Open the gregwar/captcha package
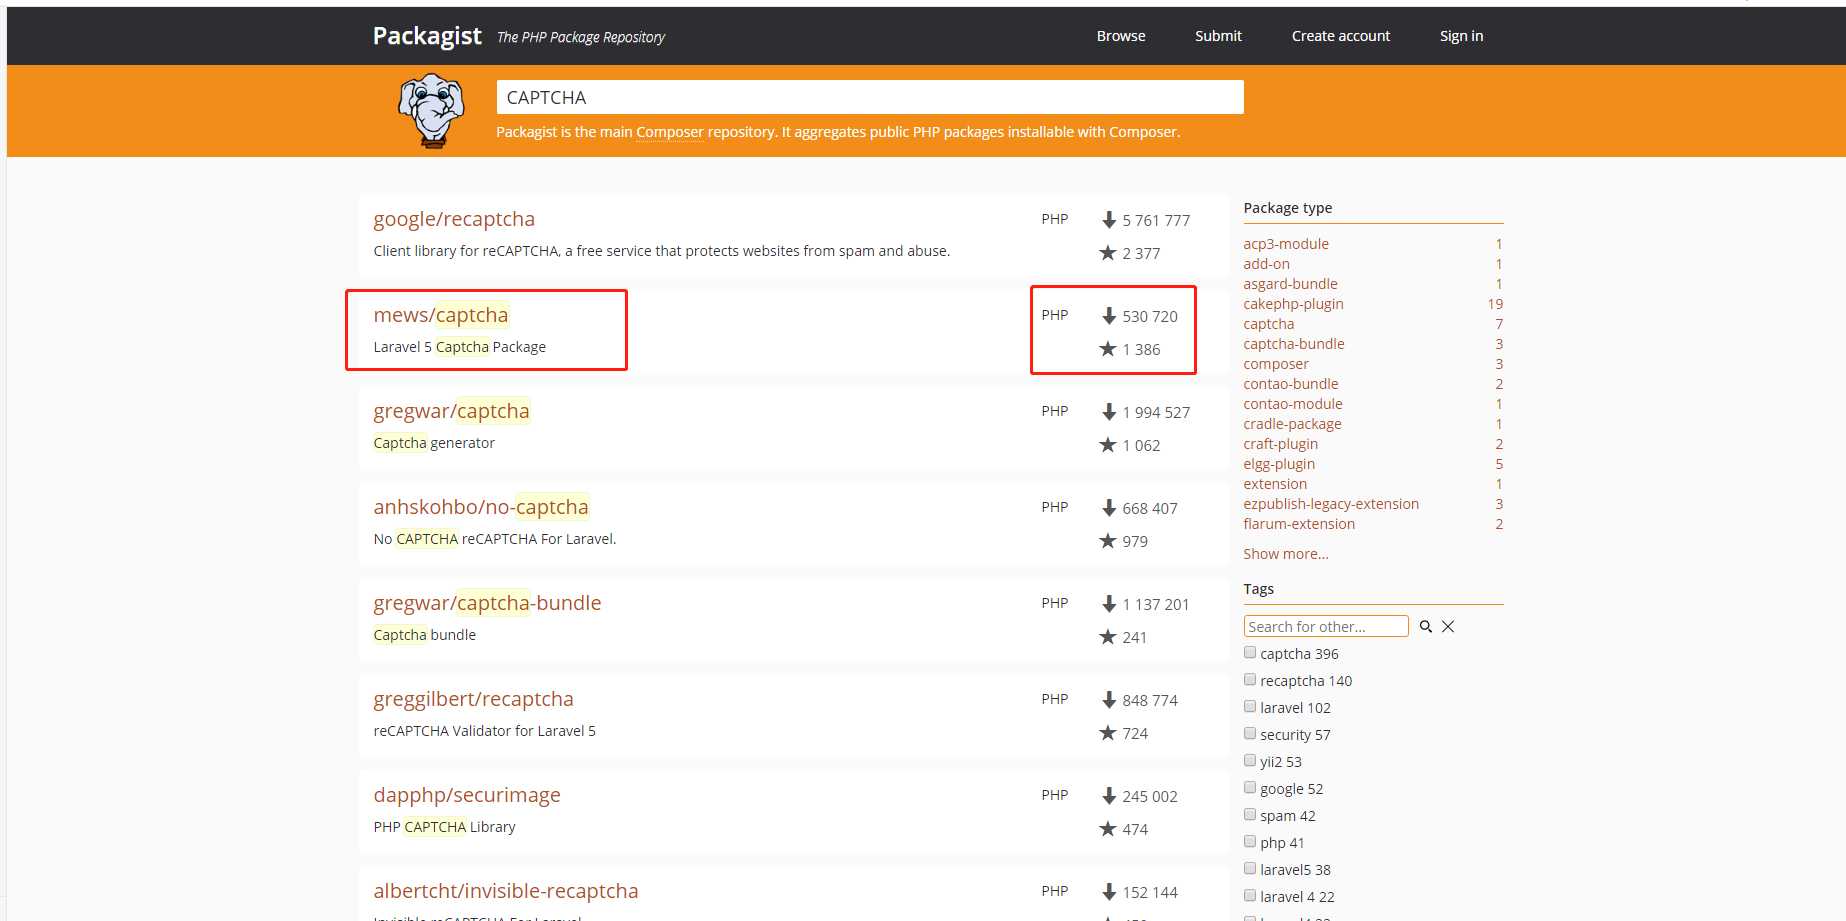This screenshot has width=1846, height=921. [x=451, y=411]
